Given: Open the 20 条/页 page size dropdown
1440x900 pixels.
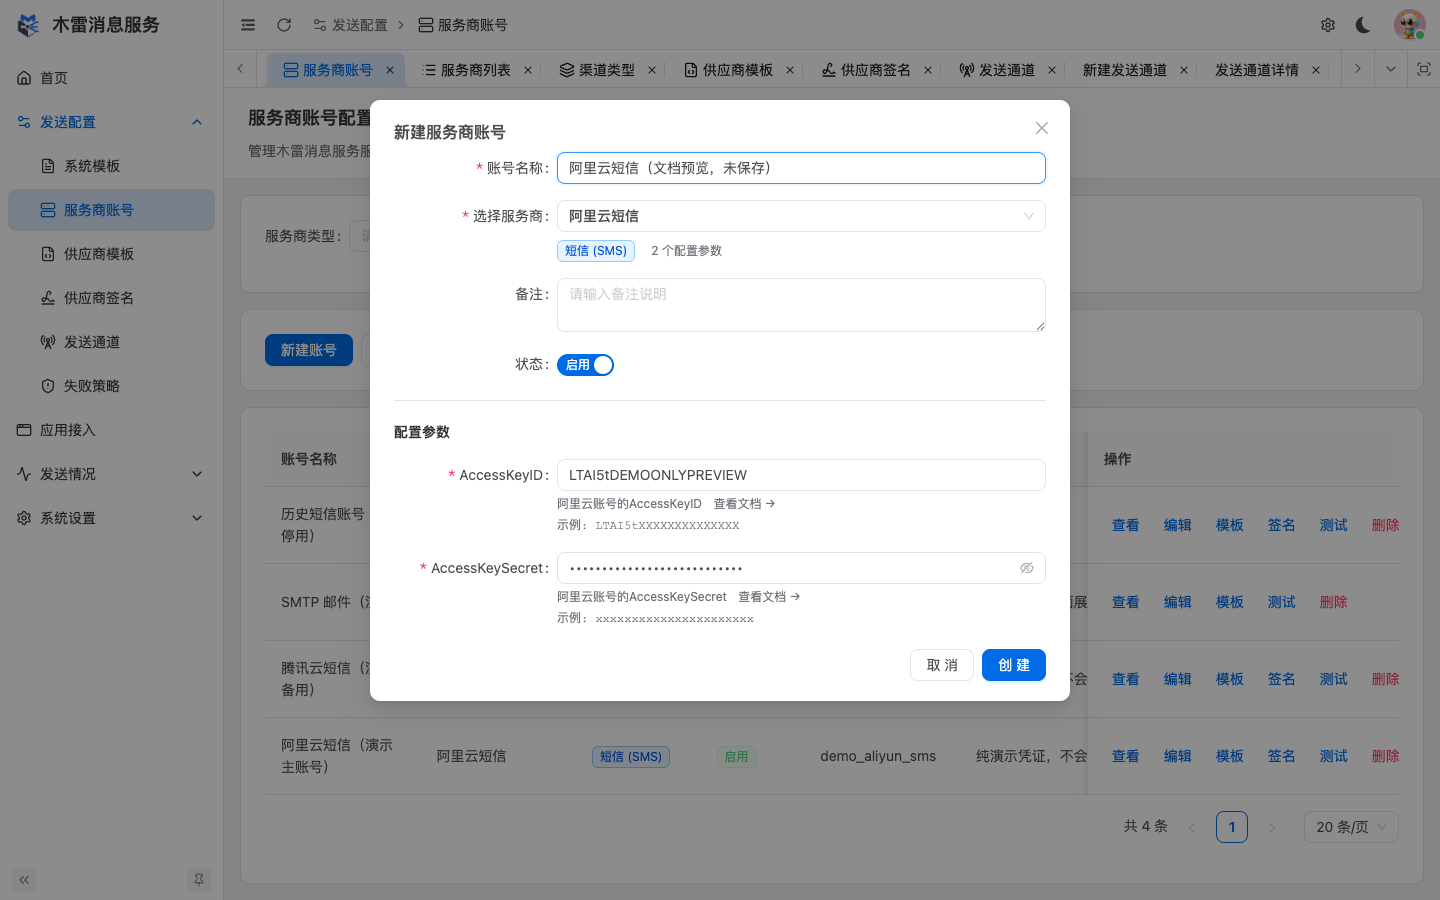Looking at the screenshot, I should 1351,827.
